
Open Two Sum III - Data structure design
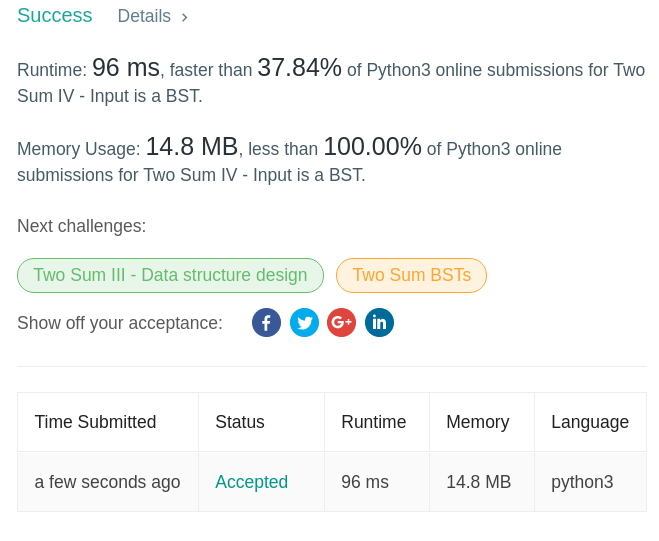coord(170,275)
